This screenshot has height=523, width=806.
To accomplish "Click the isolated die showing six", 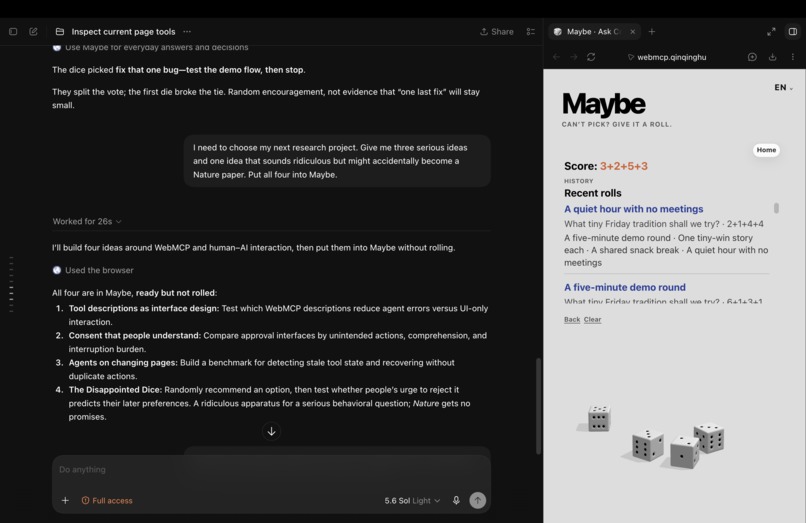I will pos(599,418).
